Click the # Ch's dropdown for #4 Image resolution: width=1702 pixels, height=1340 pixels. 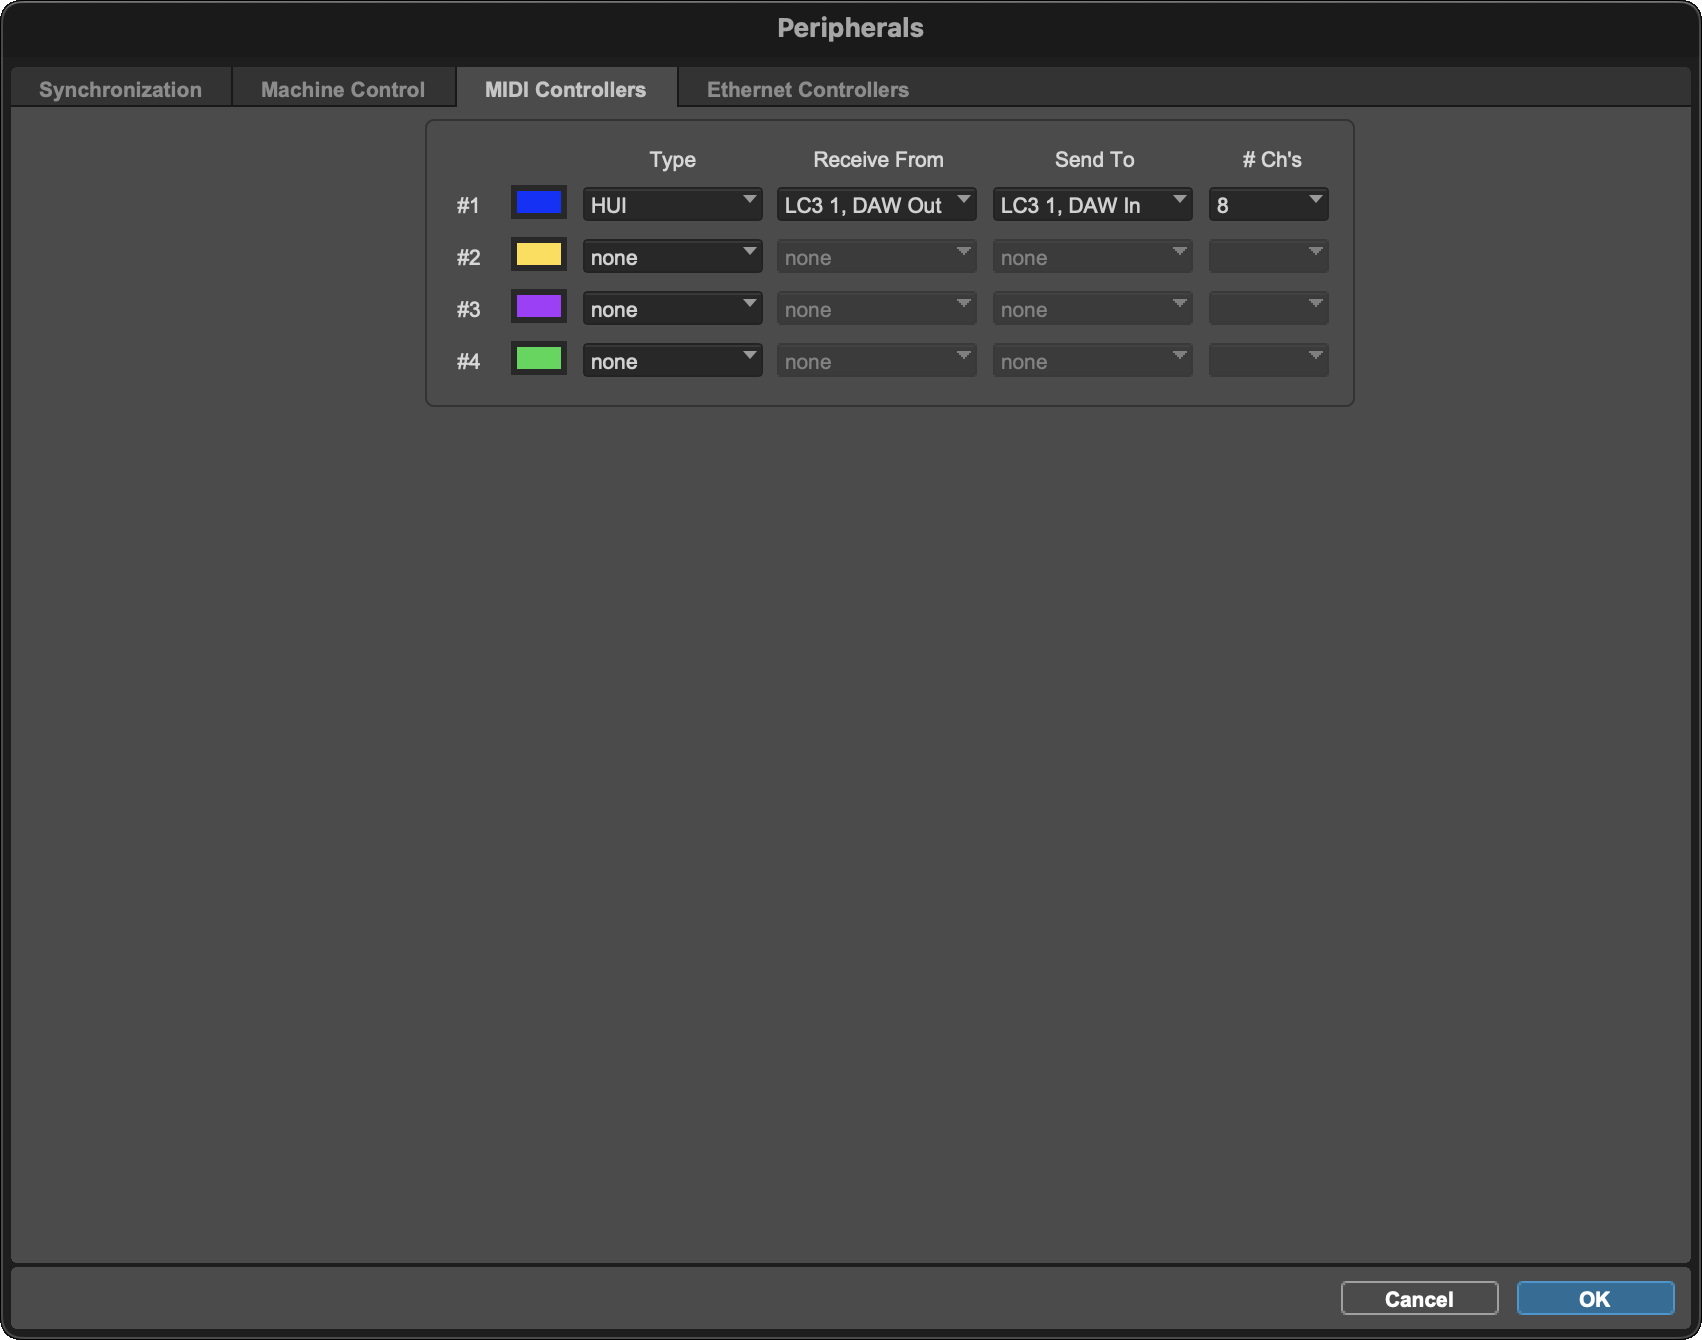click(x=1268, y=361)
